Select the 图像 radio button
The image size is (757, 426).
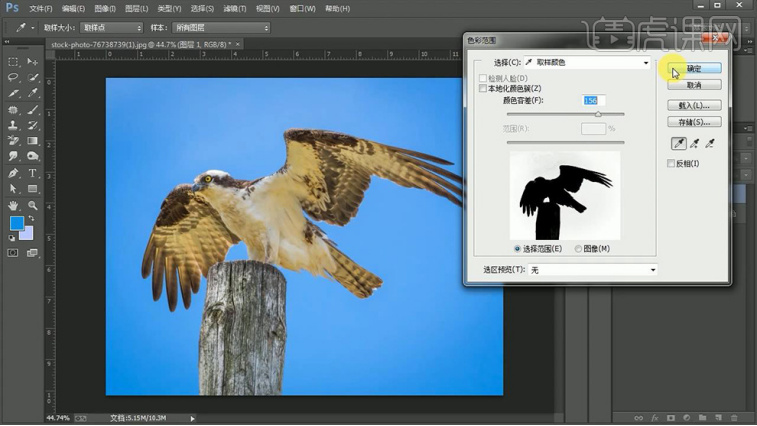pos(579,249)
